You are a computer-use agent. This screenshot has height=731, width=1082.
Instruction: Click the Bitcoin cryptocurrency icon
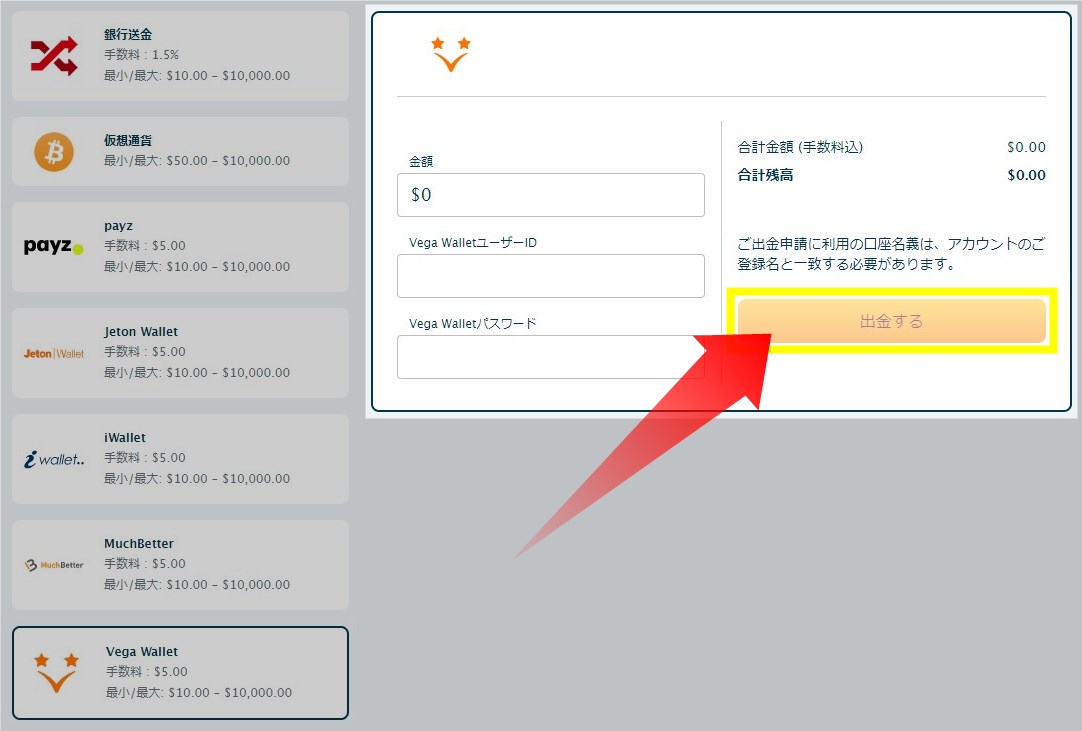(x=54, y=152)
